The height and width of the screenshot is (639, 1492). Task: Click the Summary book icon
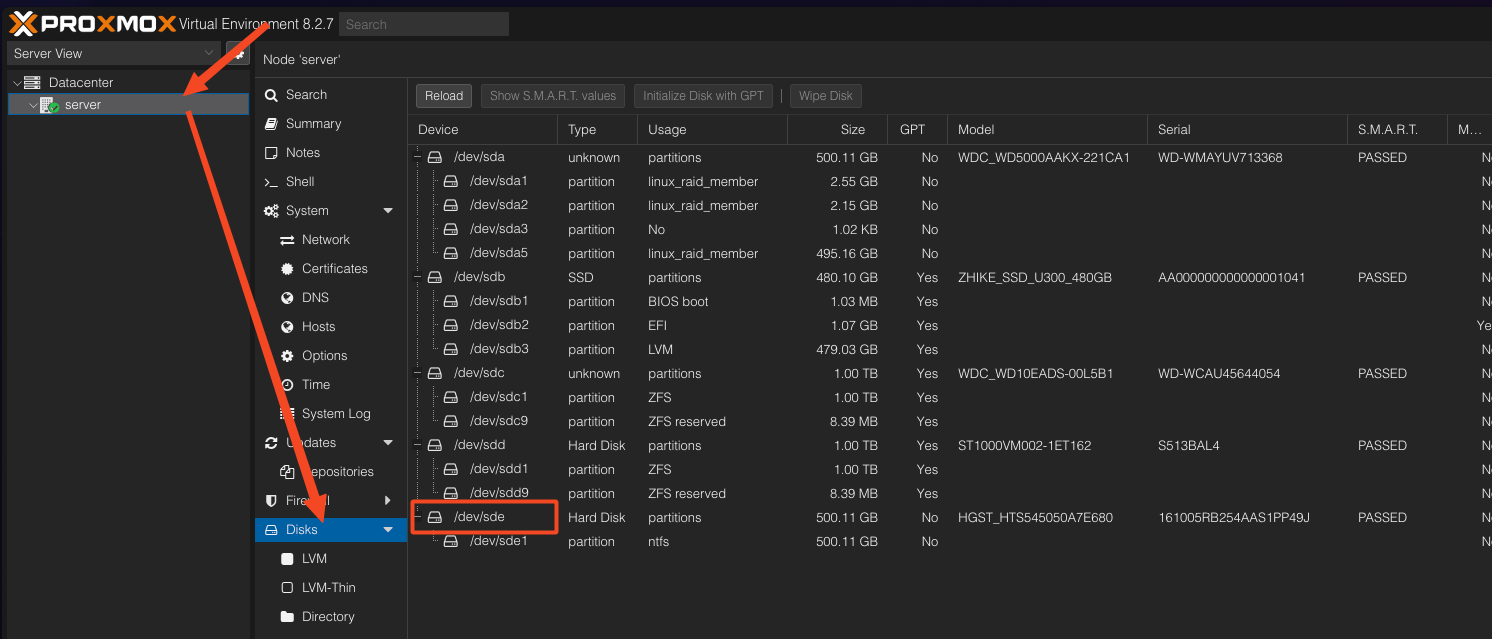[270, 124]
